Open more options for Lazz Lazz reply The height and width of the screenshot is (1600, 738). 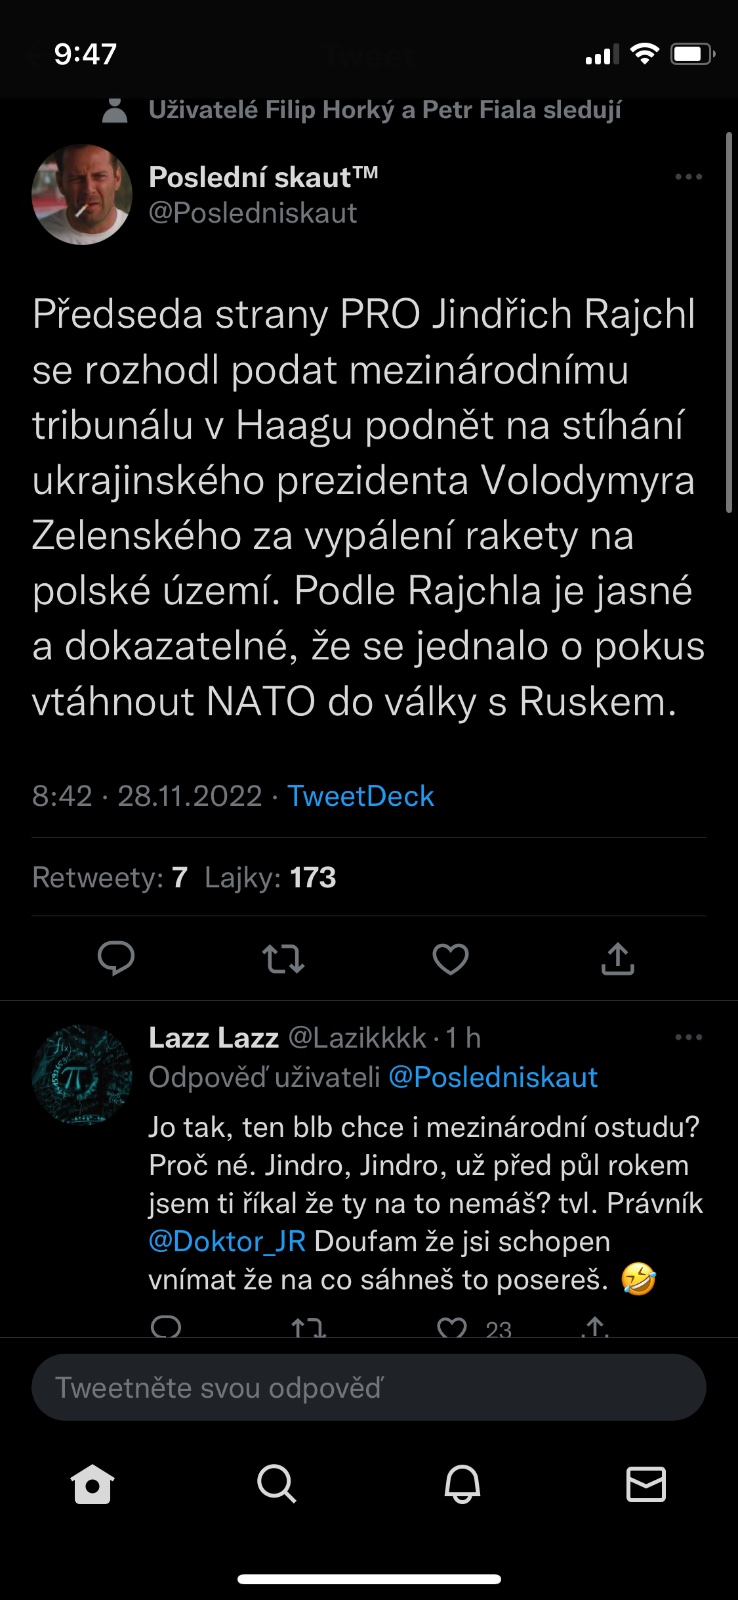(x=688, y=1038)
